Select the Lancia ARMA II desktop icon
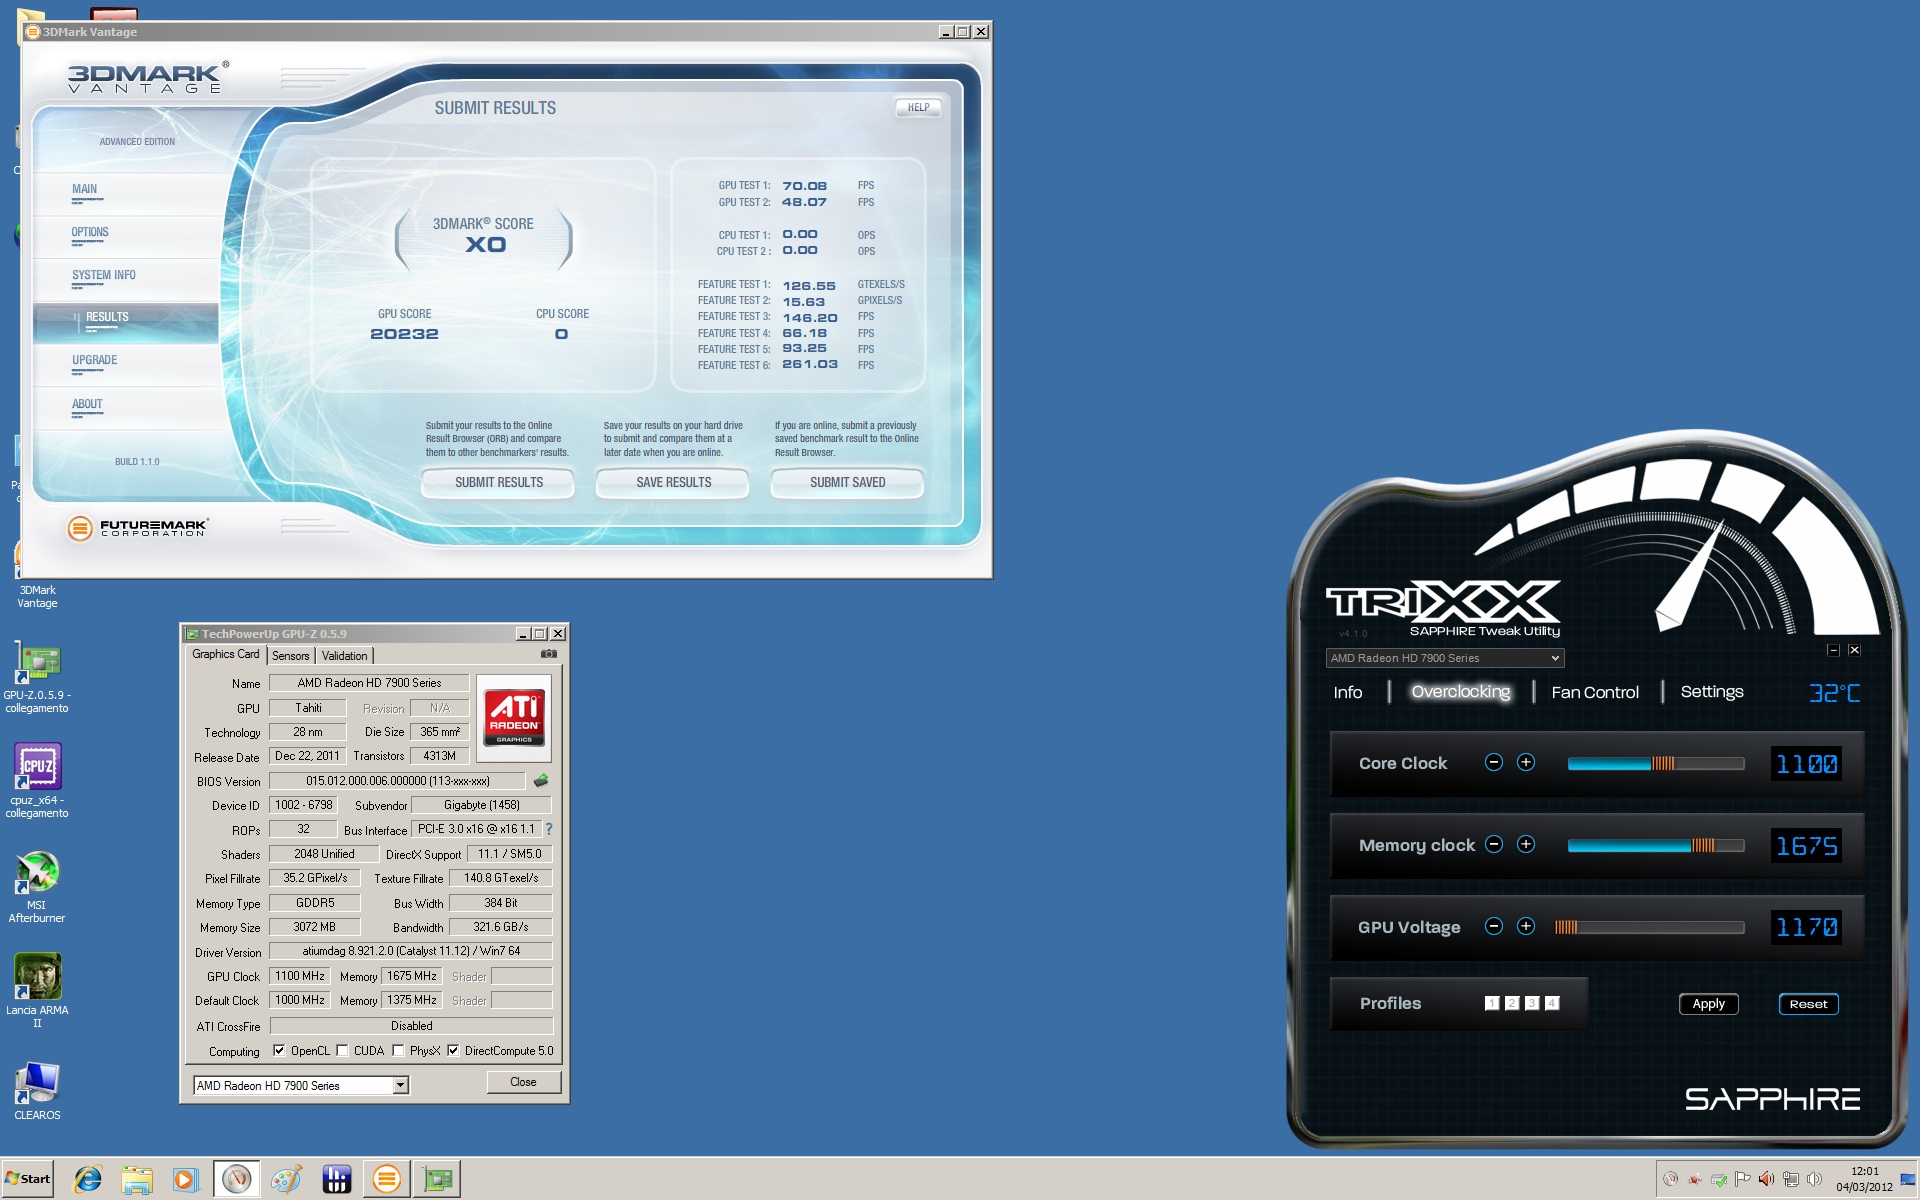 pos(37,990)
